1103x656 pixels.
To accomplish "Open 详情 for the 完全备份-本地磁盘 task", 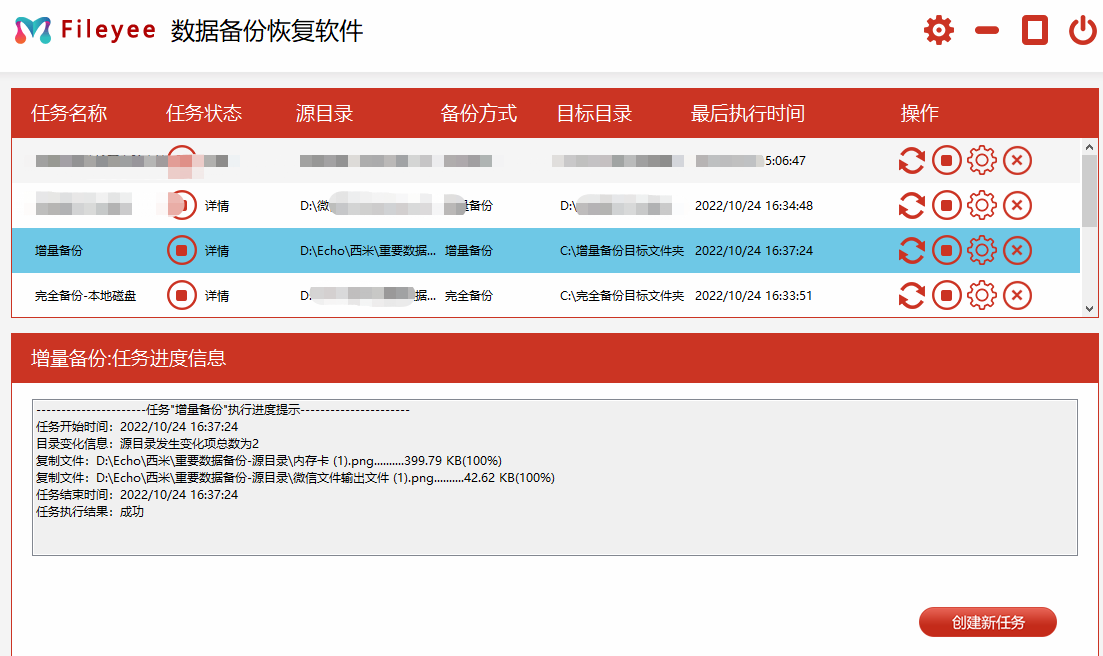I will 217,295.
